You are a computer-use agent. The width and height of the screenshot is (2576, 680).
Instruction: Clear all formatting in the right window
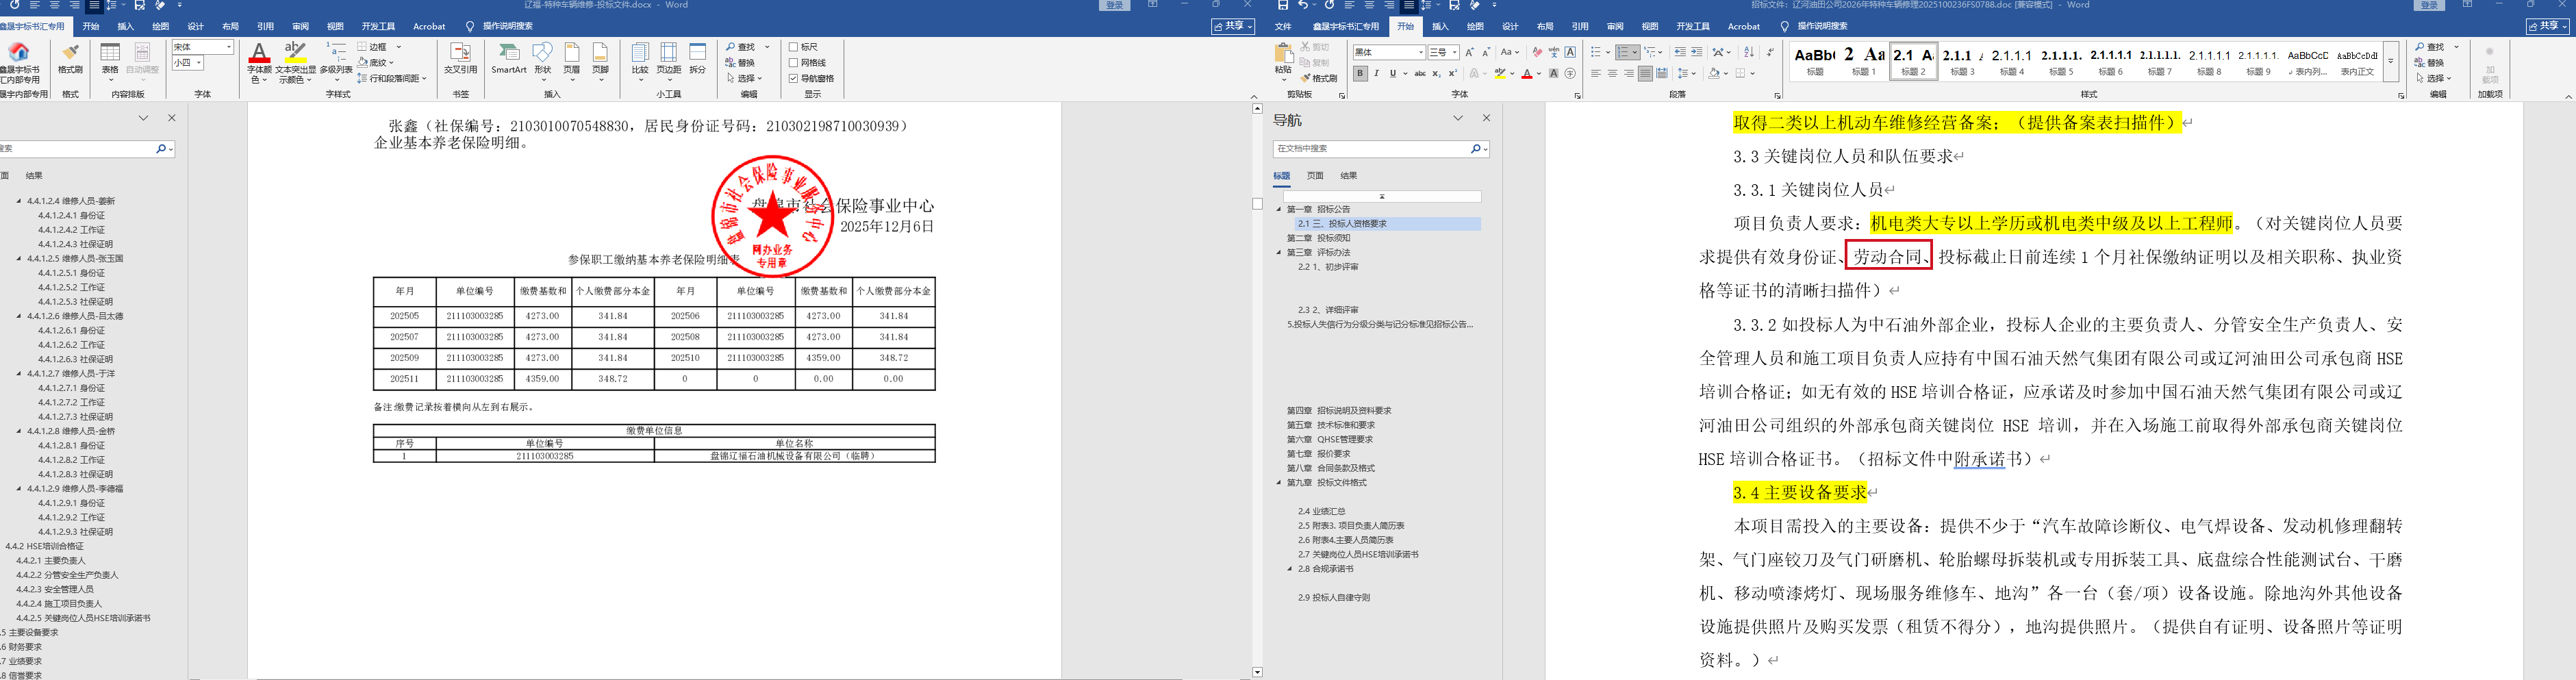(1537, 52)
